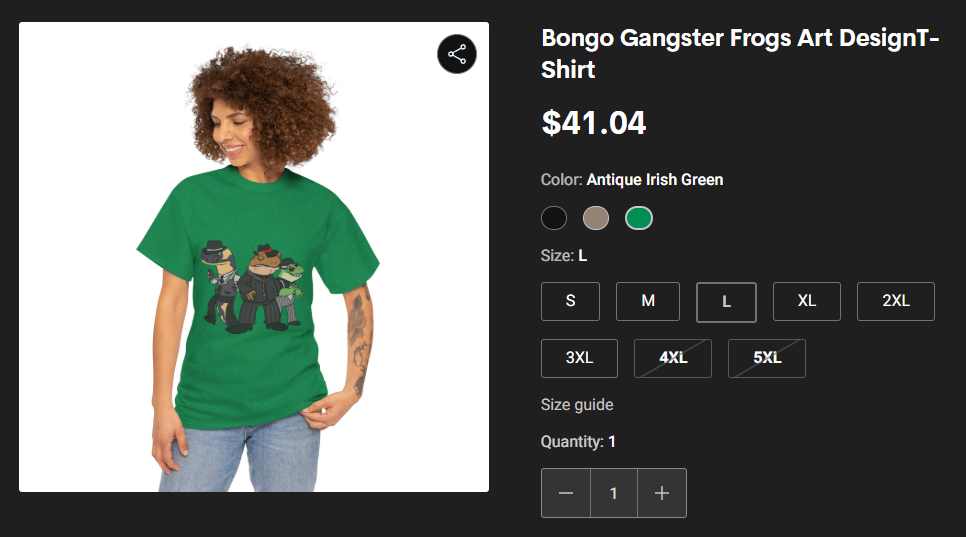This screenshot has height=537, width=966.
Task: Select size M
Action: [648, 301]
